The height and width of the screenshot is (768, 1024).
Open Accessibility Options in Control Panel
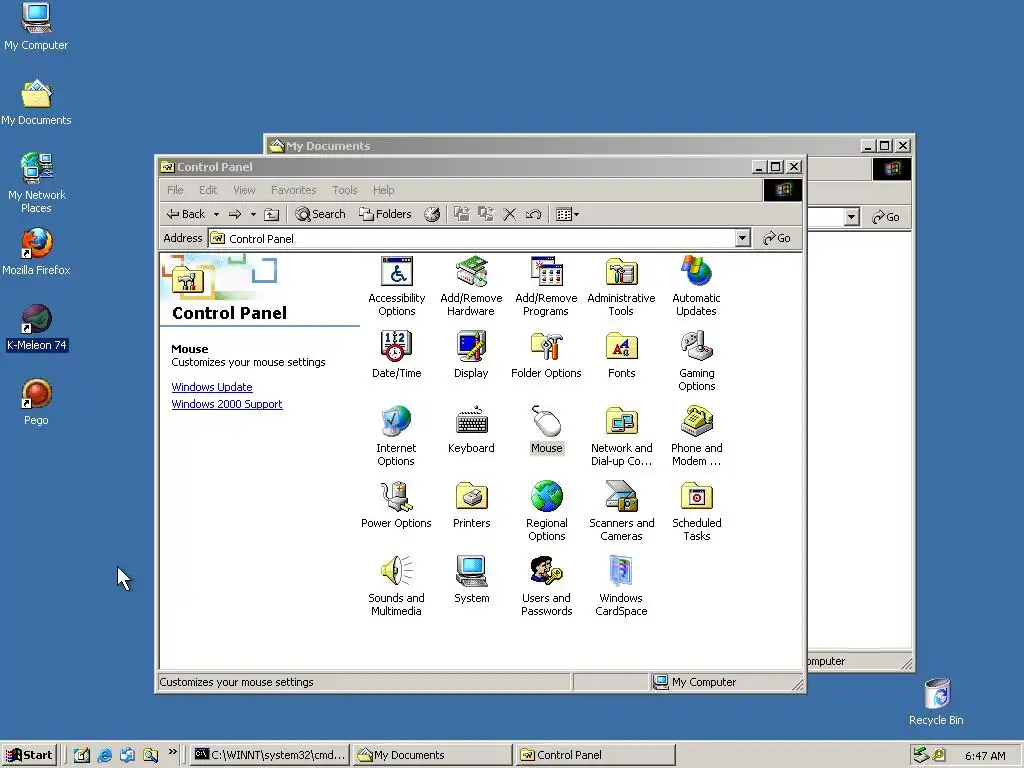[396, 286]
